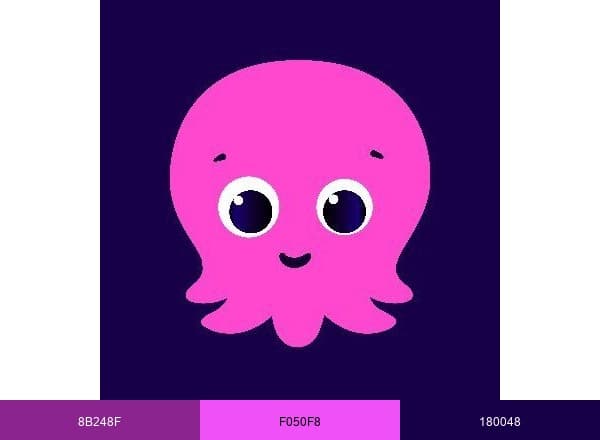This screenshot has height=440, width=600.
Task: Pick the dark navy 180048 color swatch
Action: pyautogui.click(x=500, y=420)
